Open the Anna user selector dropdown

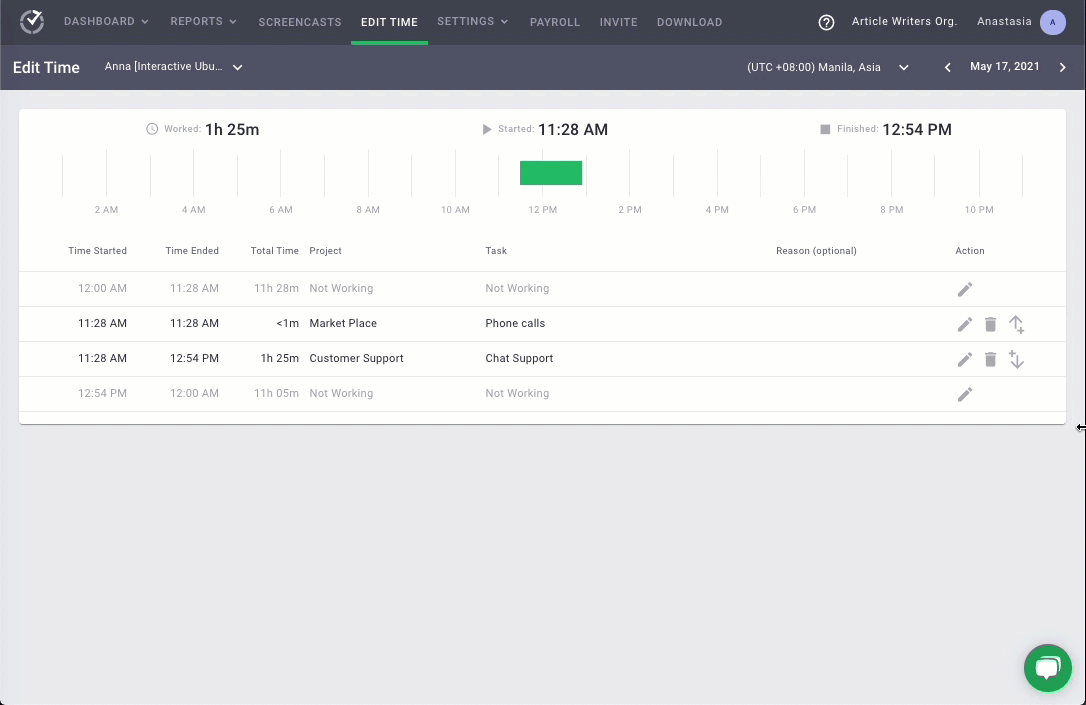[173, 66]
